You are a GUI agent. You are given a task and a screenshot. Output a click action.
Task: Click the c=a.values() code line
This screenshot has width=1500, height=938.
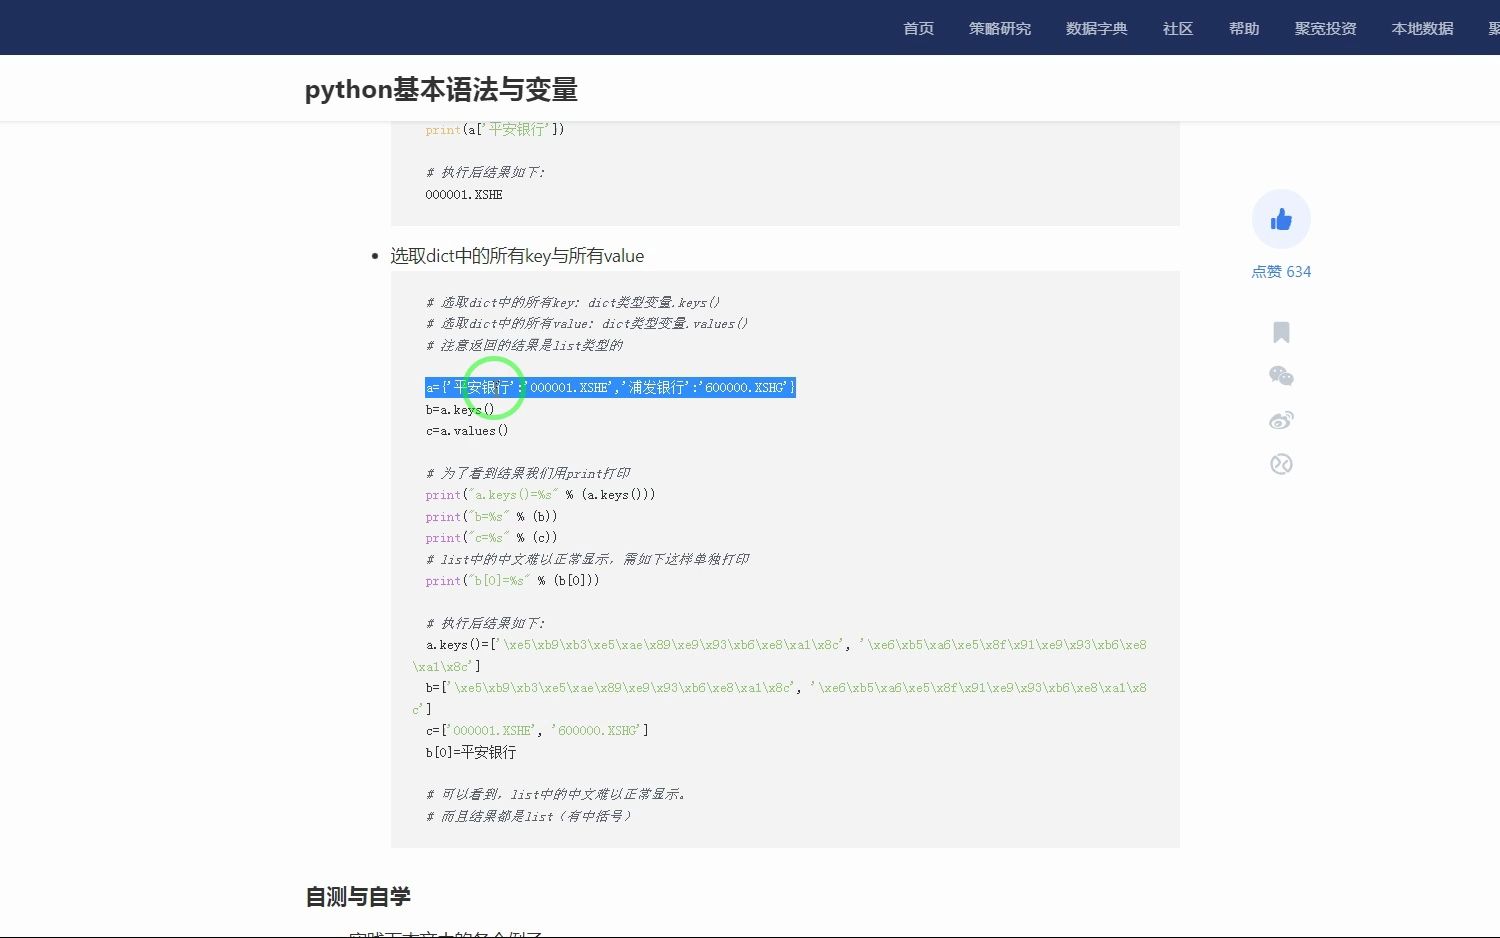tap(467, 431)
